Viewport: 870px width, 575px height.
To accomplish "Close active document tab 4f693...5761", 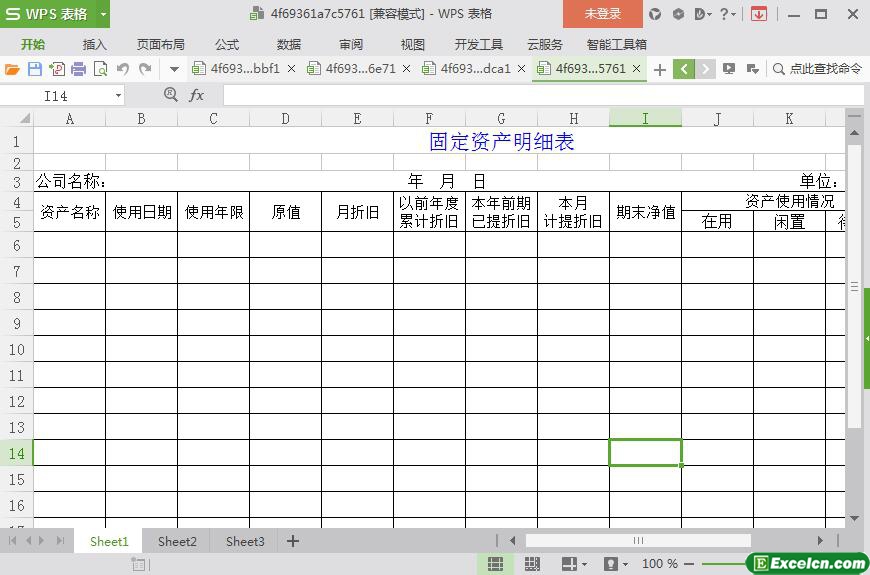I will pos(636,69).
